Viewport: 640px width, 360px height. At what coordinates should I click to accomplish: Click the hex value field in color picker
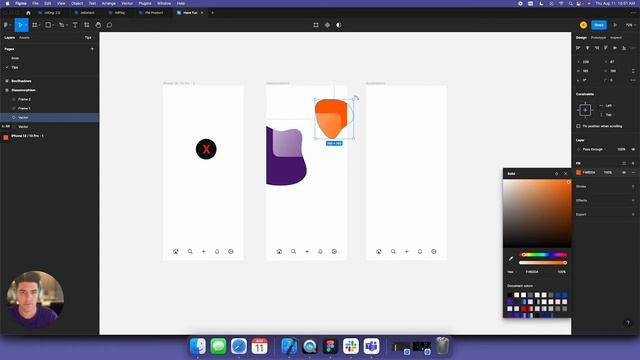tap(532, 272)
